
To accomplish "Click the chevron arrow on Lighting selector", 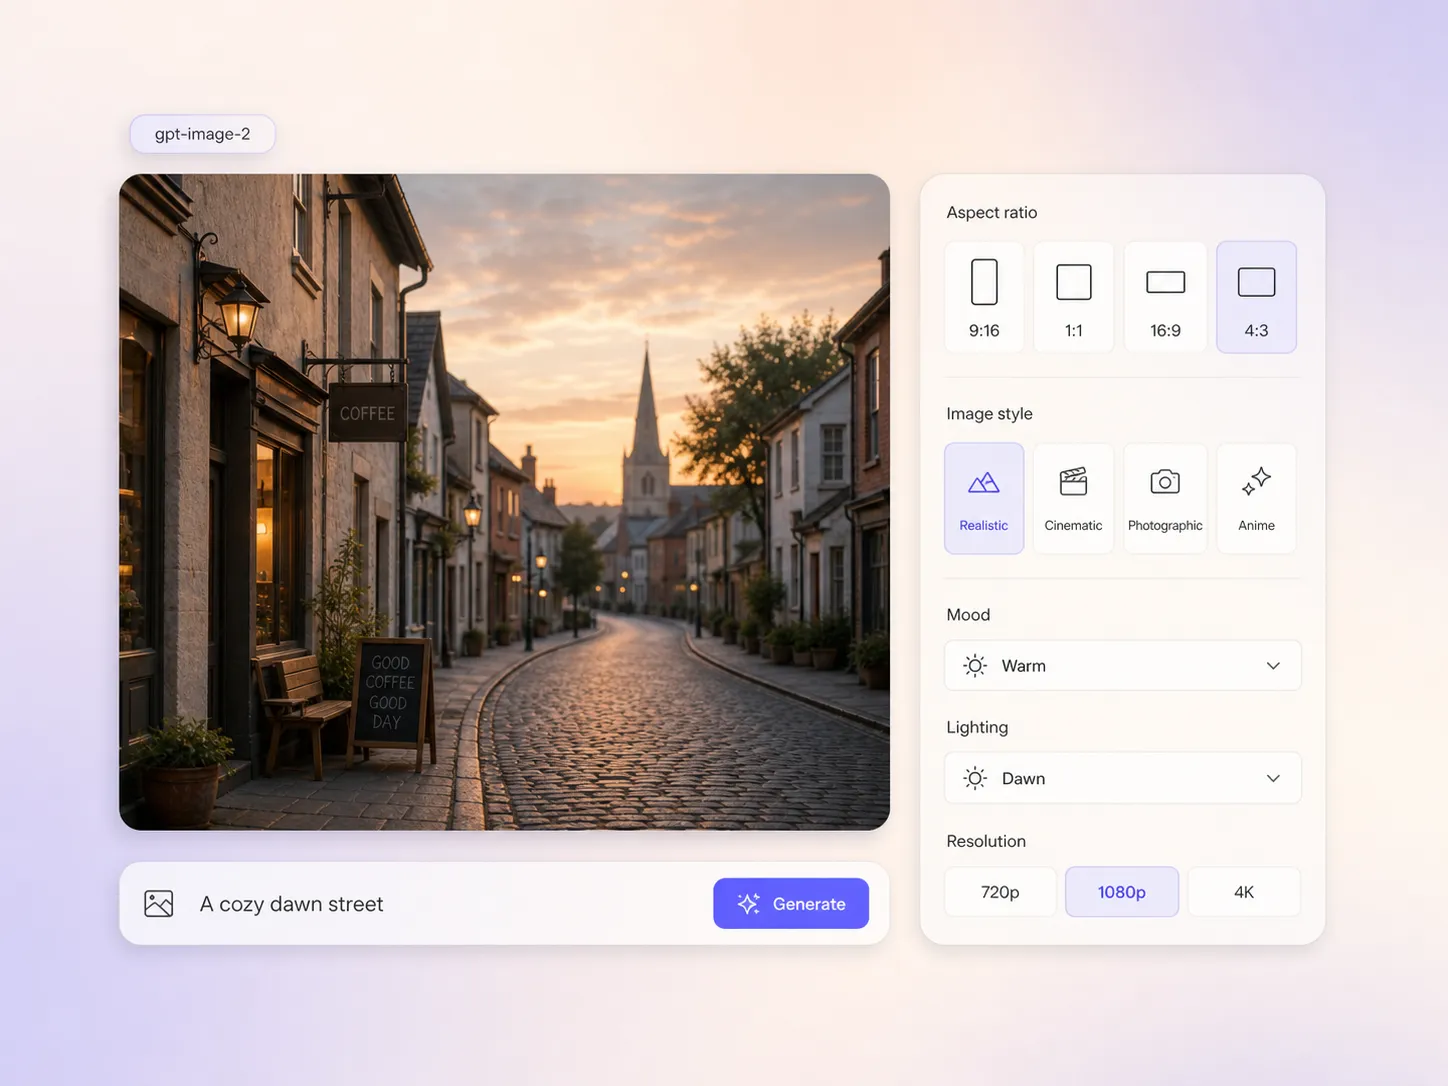I will point(1273,778).
